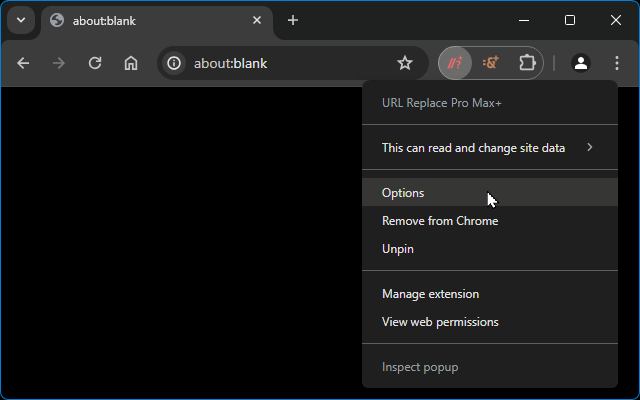Go to the home page
The height and width of the screenshot is (400, 640).
(131, 63)
